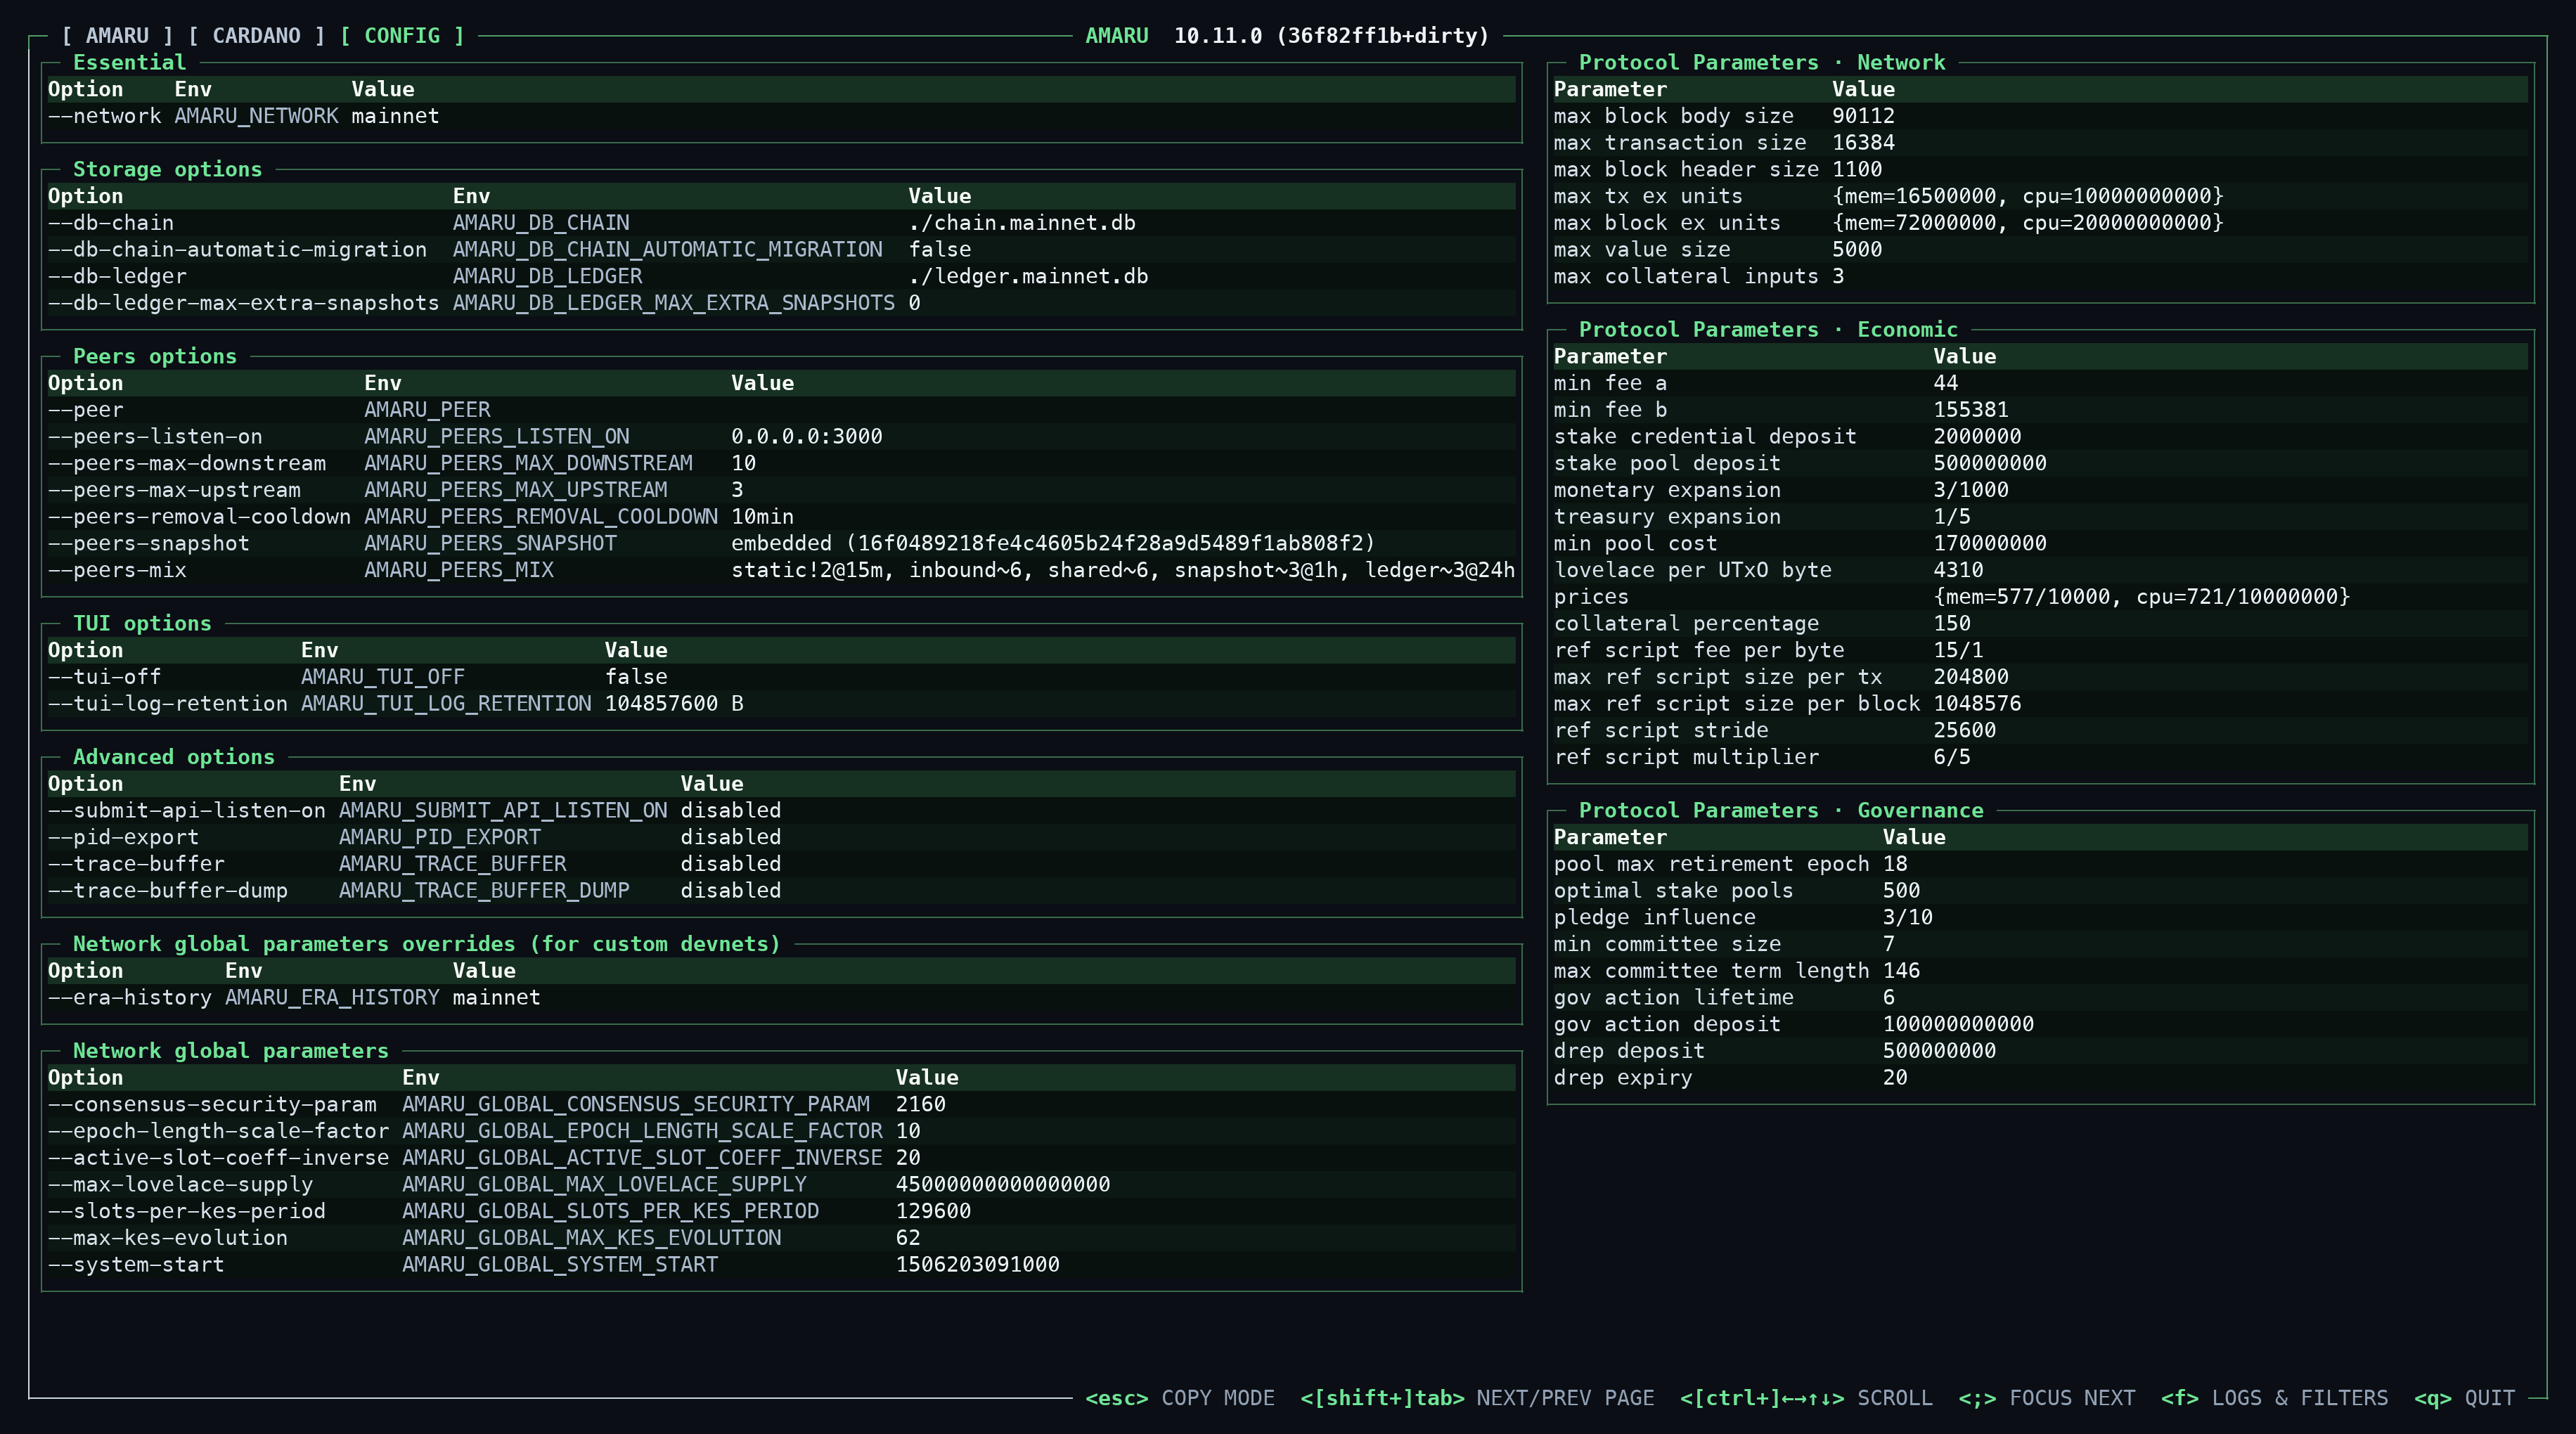This screenshot has height=1434, width=2576.
Task: Select the embedded peers snapshot hash value
Action: (1053, 543)
